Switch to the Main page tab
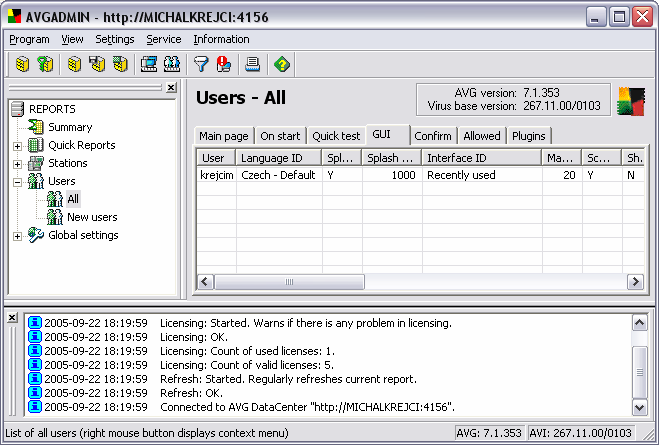Viewport: 659px width, 445px height. tap(224, 136)
